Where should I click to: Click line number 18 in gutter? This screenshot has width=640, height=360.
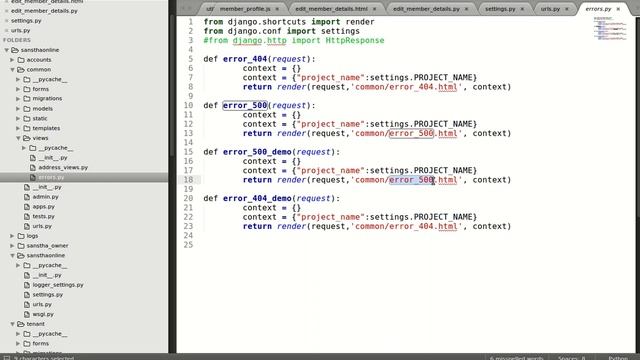coord(188,180)
